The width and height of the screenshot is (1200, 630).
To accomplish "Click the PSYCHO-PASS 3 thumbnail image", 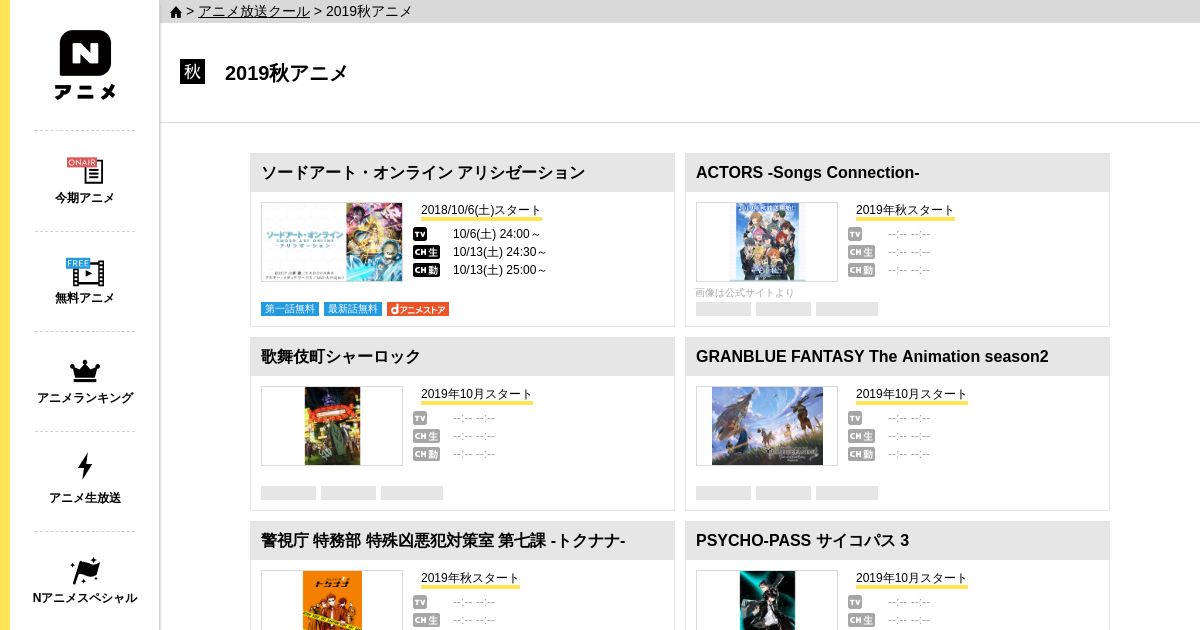I will click(767, 600).
